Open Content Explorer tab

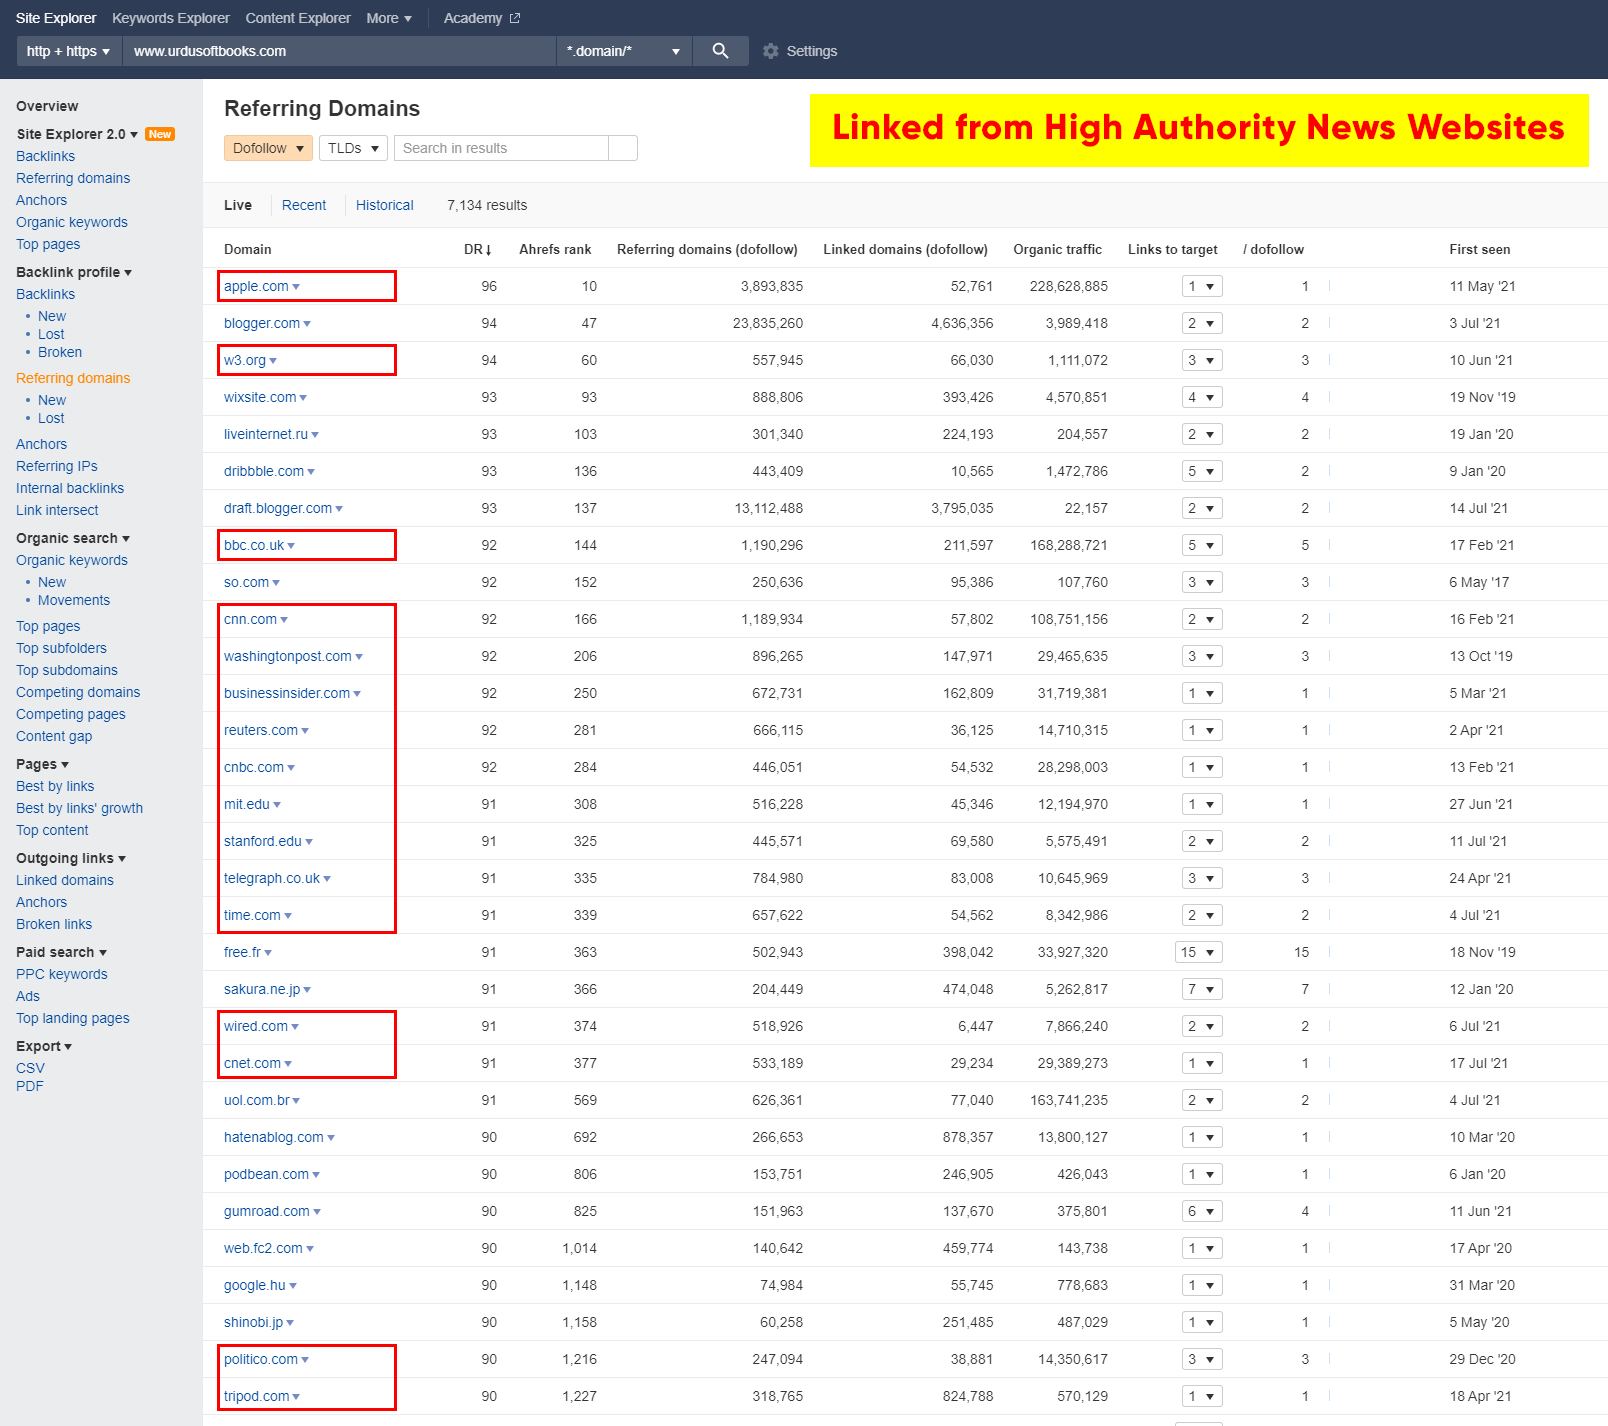click(x=298, y=18)
